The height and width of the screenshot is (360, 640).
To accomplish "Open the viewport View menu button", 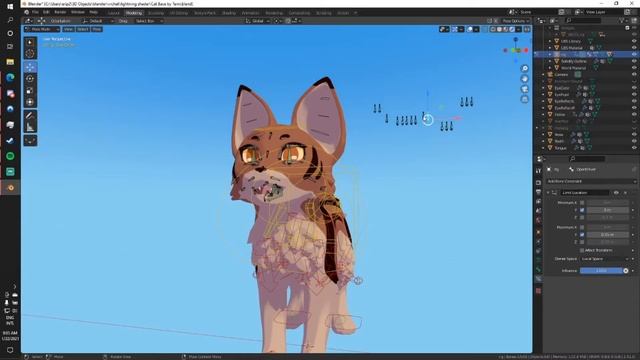I will coord(68,29).
